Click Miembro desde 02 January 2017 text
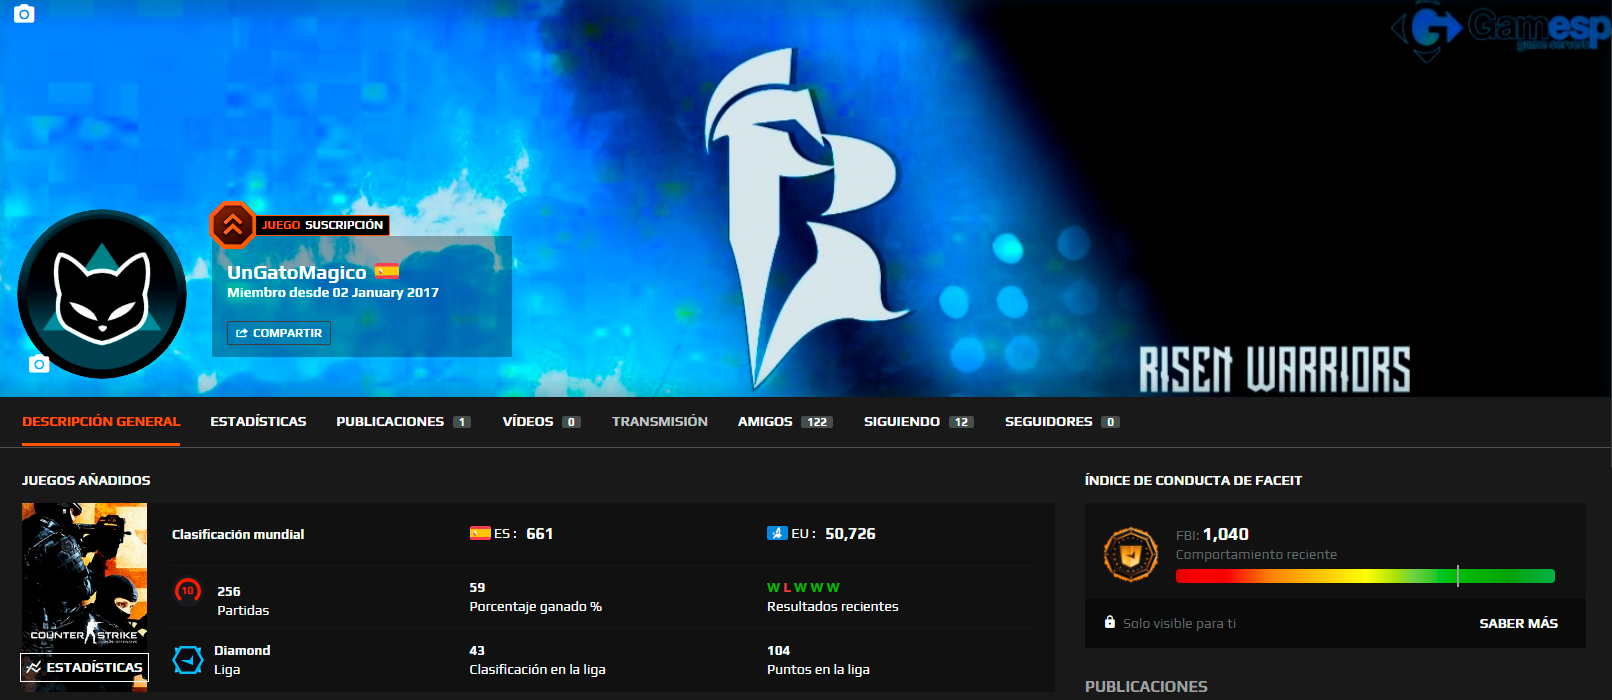1612x700 pixels. [x=333, y=293]
